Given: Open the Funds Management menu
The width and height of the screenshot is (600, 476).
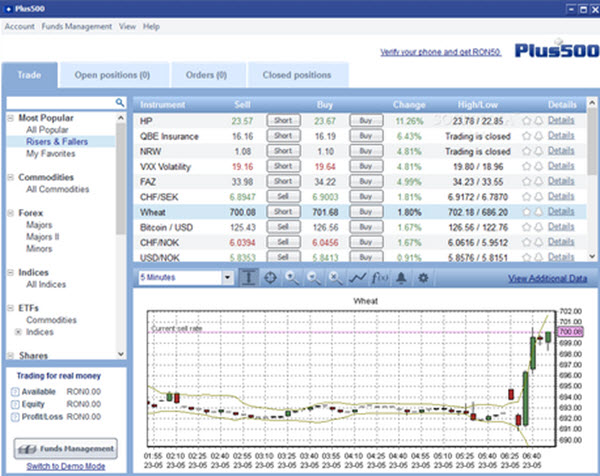Looking at the screenshot, I should coord(77,26).
